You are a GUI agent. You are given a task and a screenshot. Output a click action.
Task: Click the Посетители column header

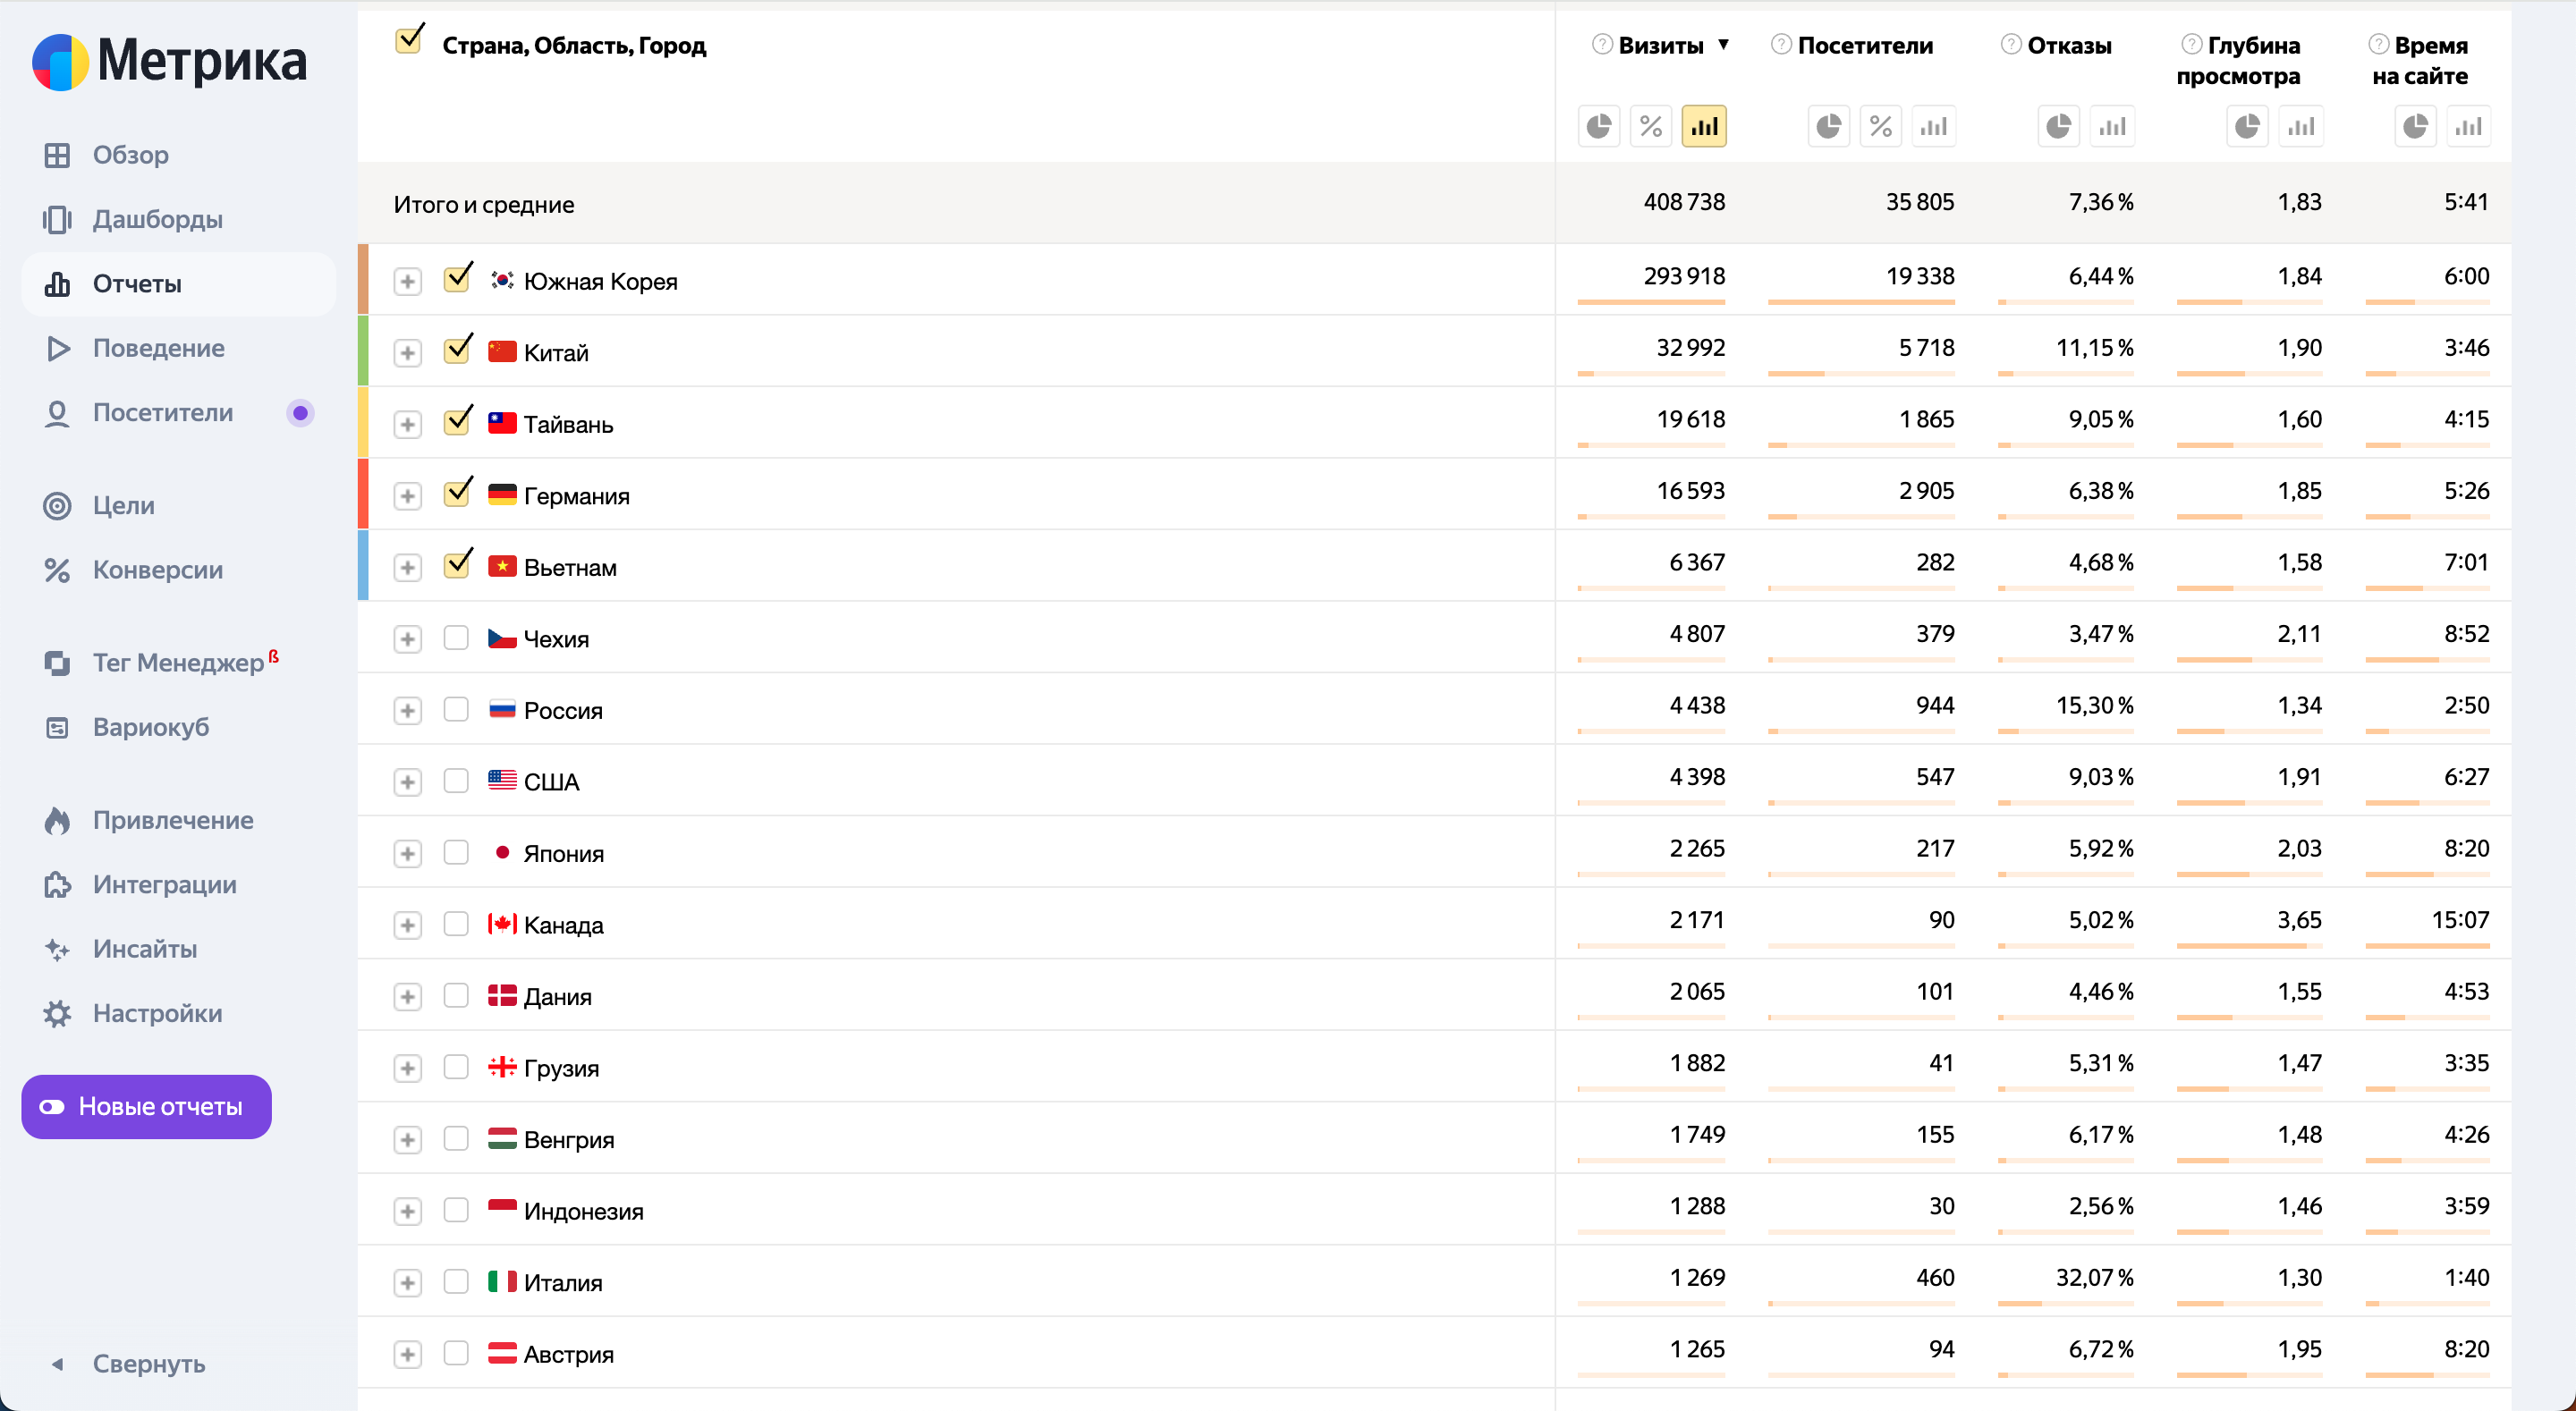(1865, 45)
